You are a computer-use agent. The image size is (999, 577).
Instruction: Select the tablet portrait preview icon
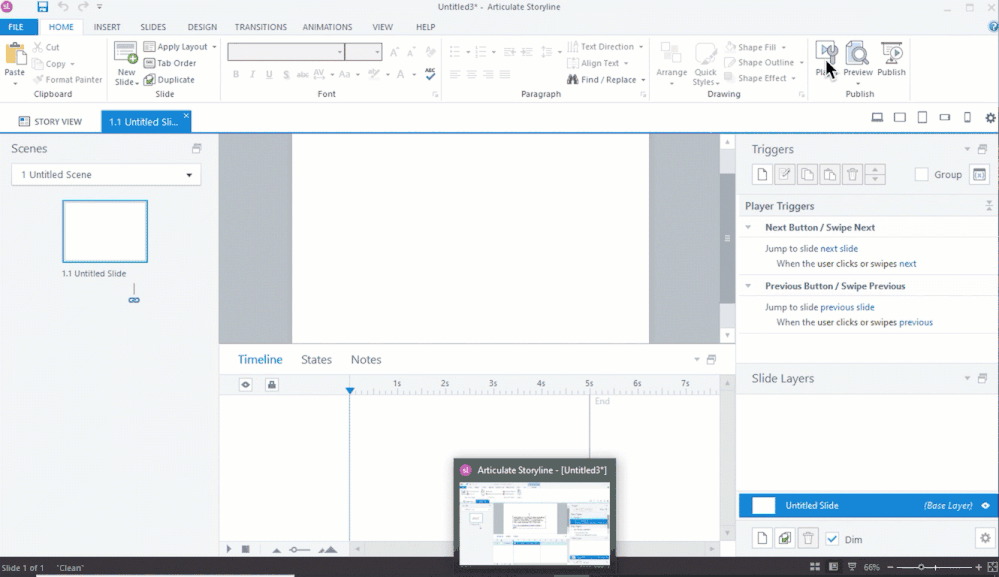click(922, 118)
